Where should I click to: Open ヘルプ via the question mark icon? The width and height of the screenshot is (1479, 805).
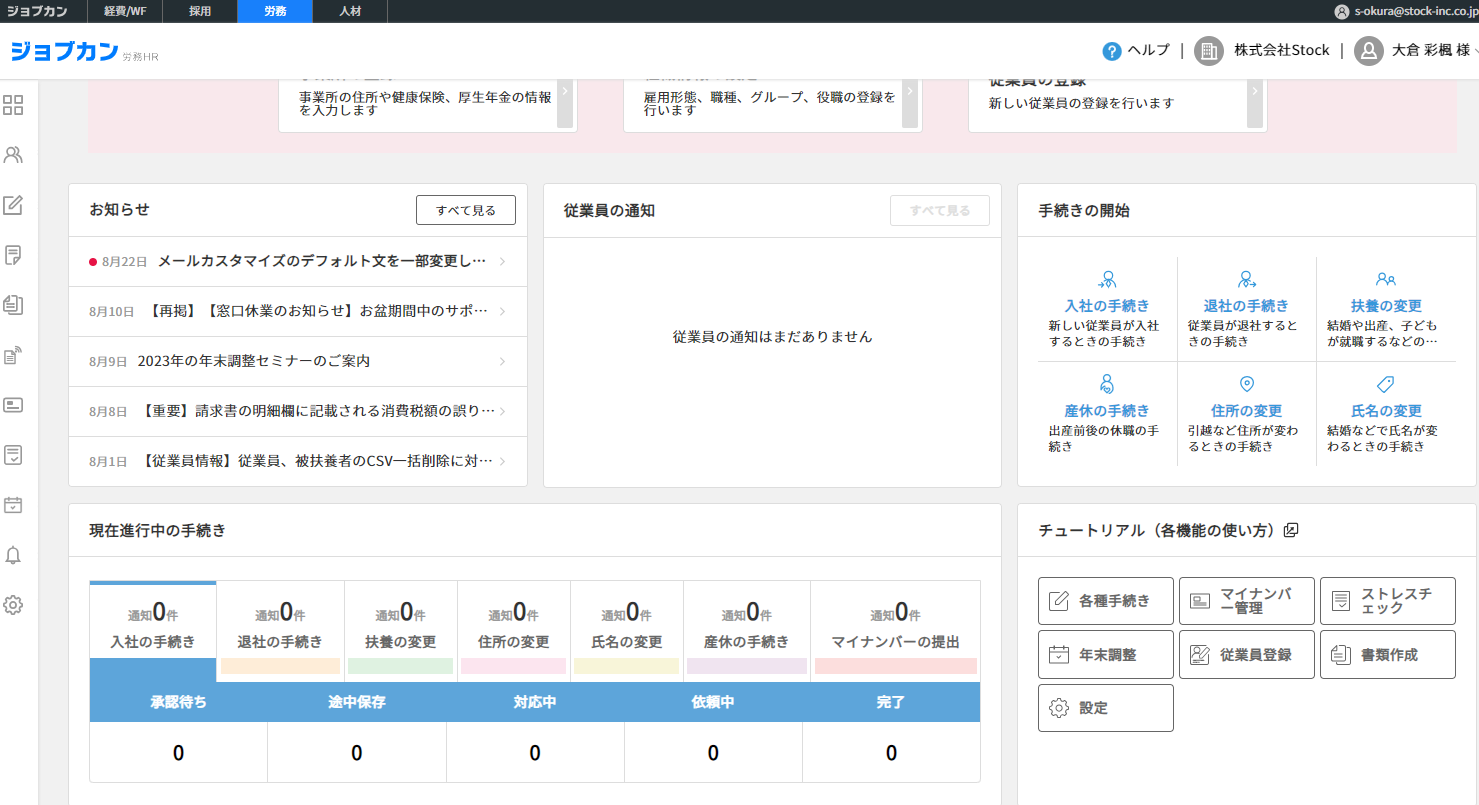pyautogui.click(x=1113, y=50)
